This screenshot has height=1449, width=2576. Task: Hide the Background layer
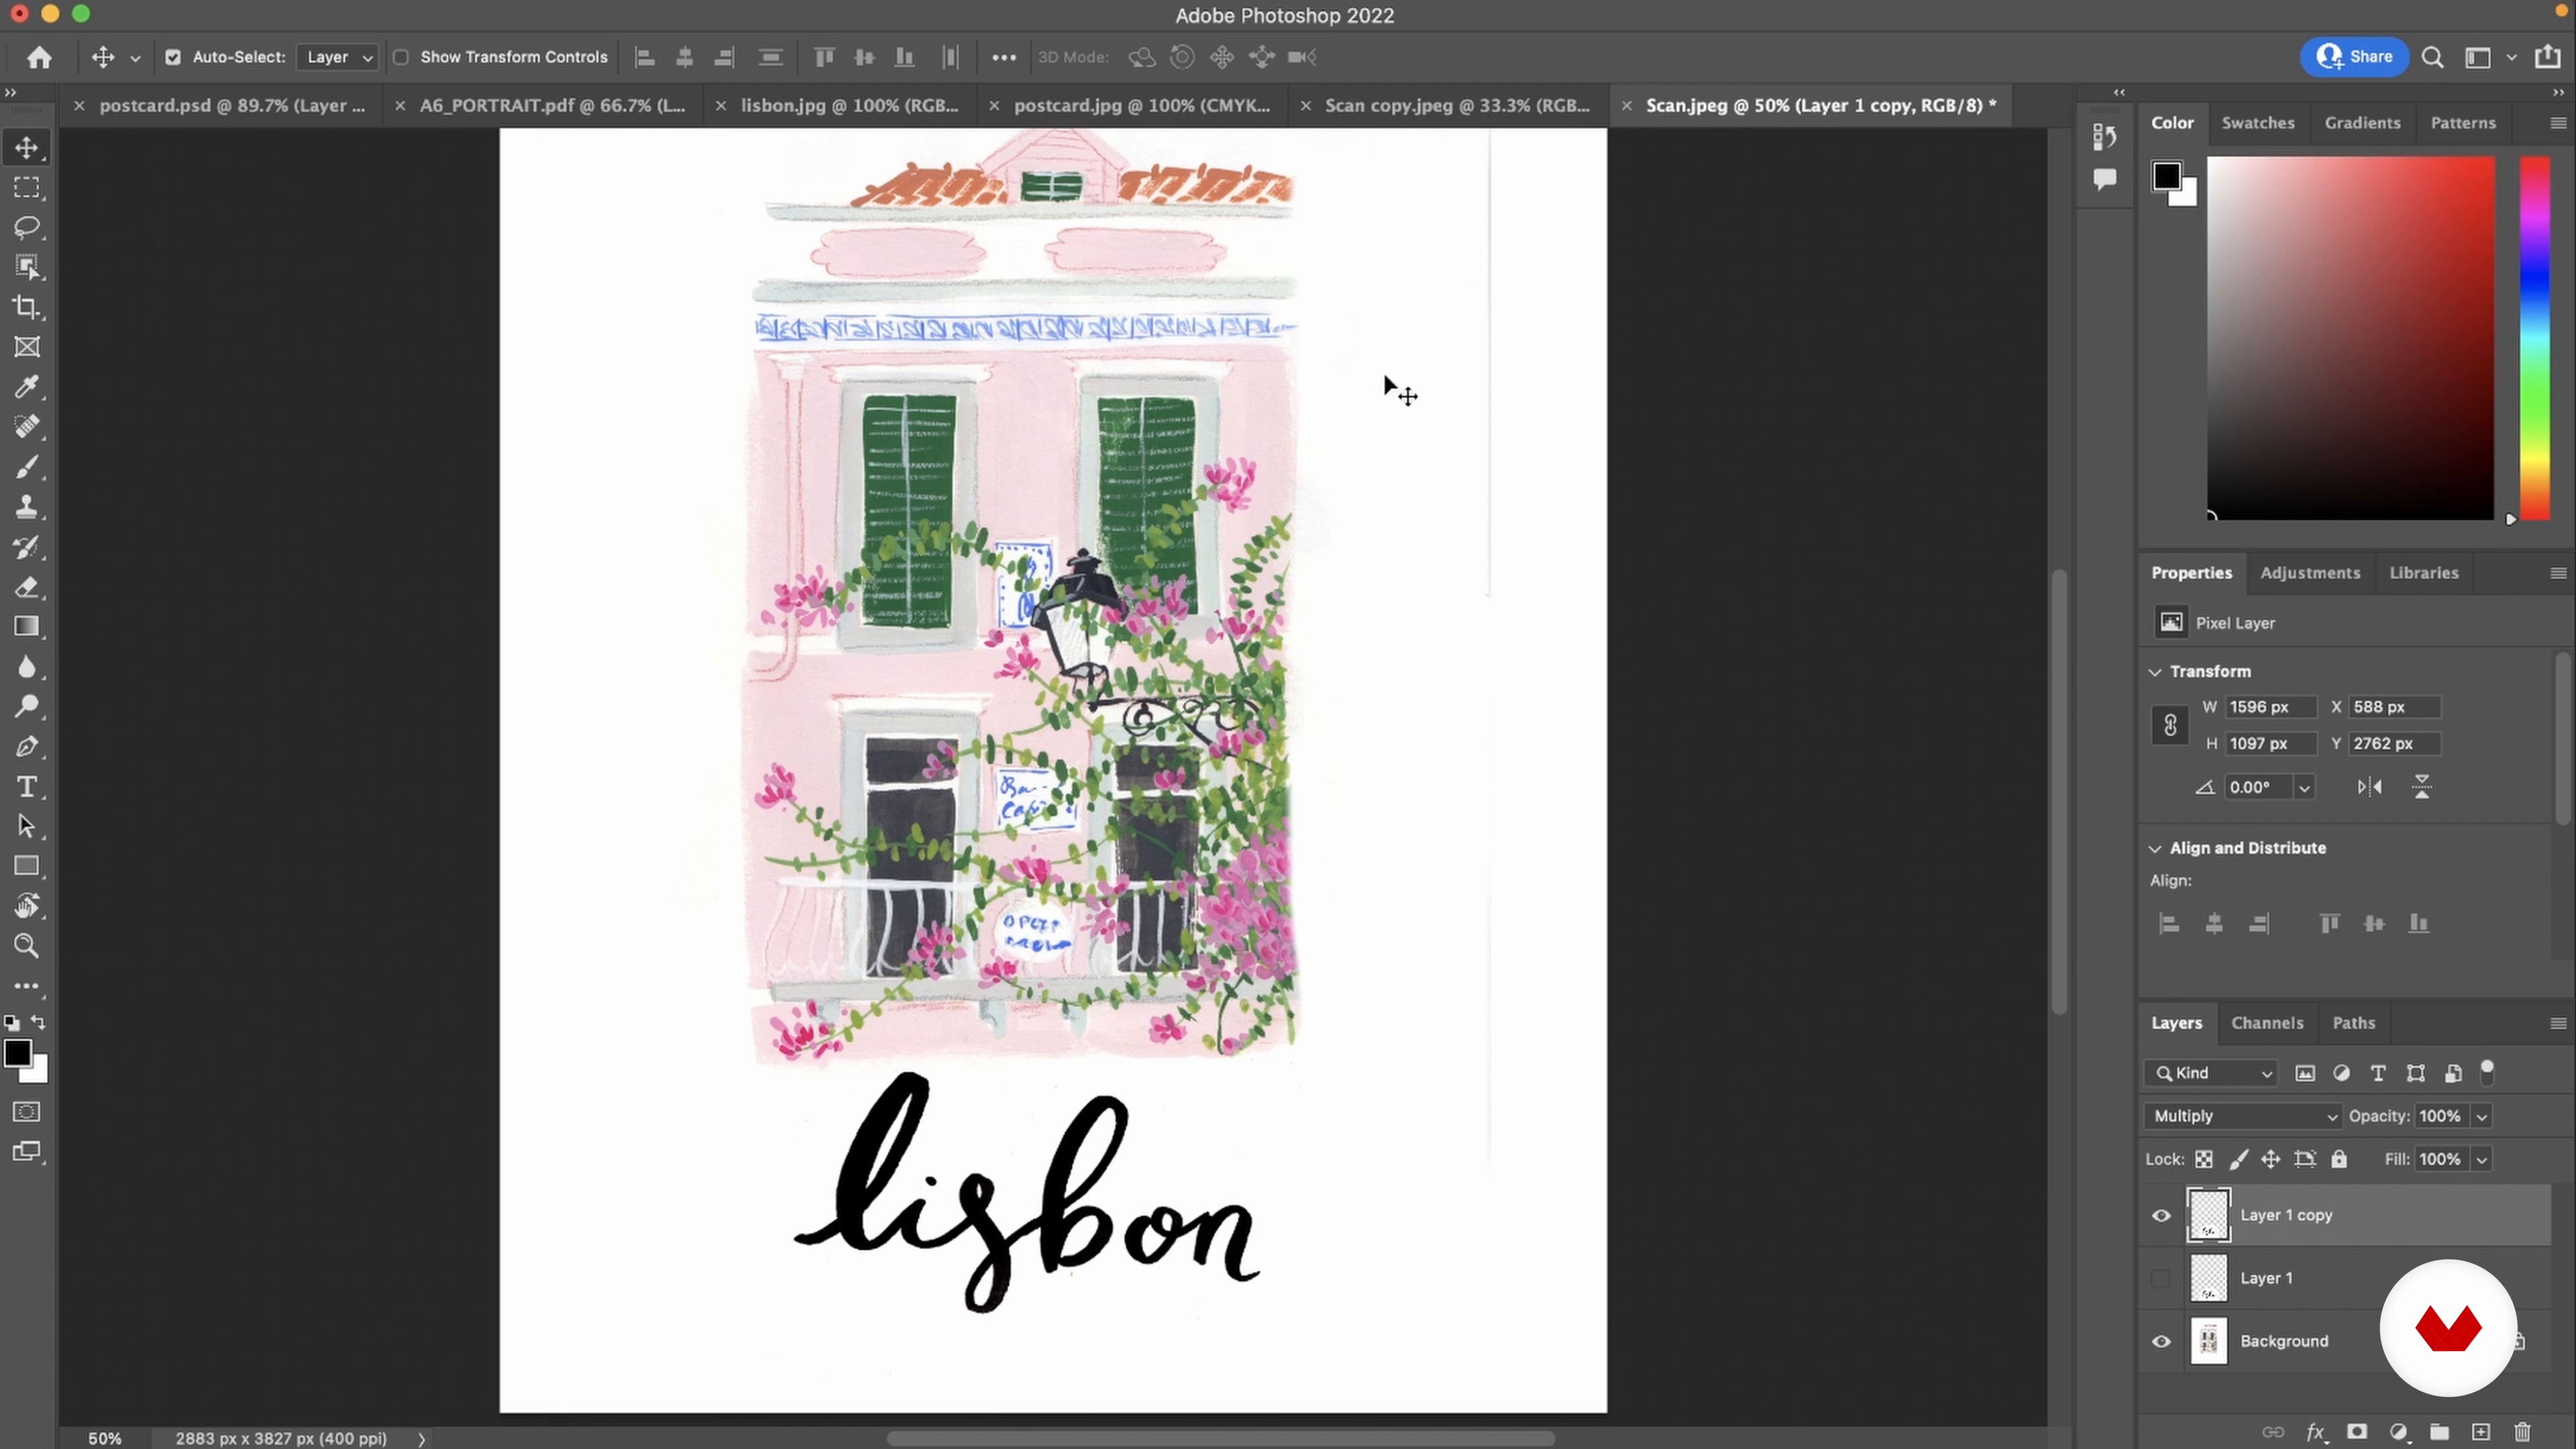click(x=2161, y=1342)
